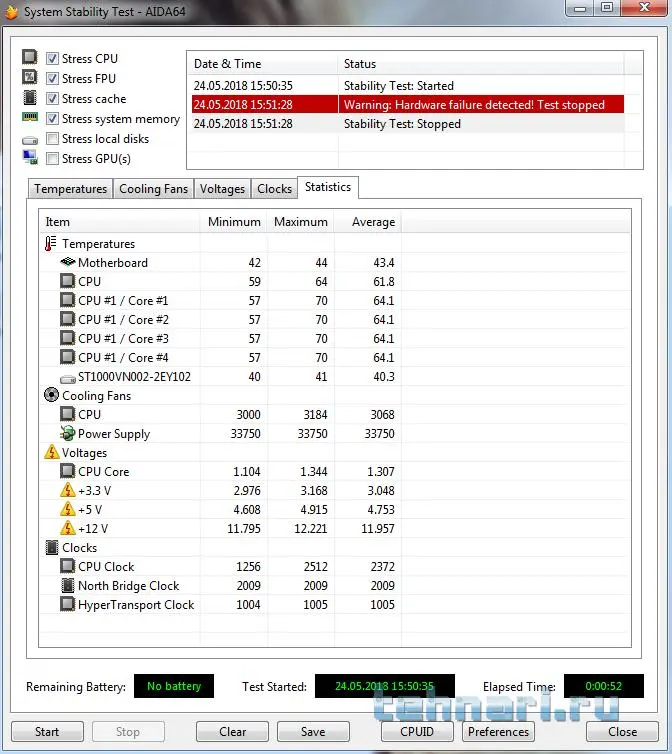Click the hard drive icon of ST1000VN002-2EY102

click(68, 379)
